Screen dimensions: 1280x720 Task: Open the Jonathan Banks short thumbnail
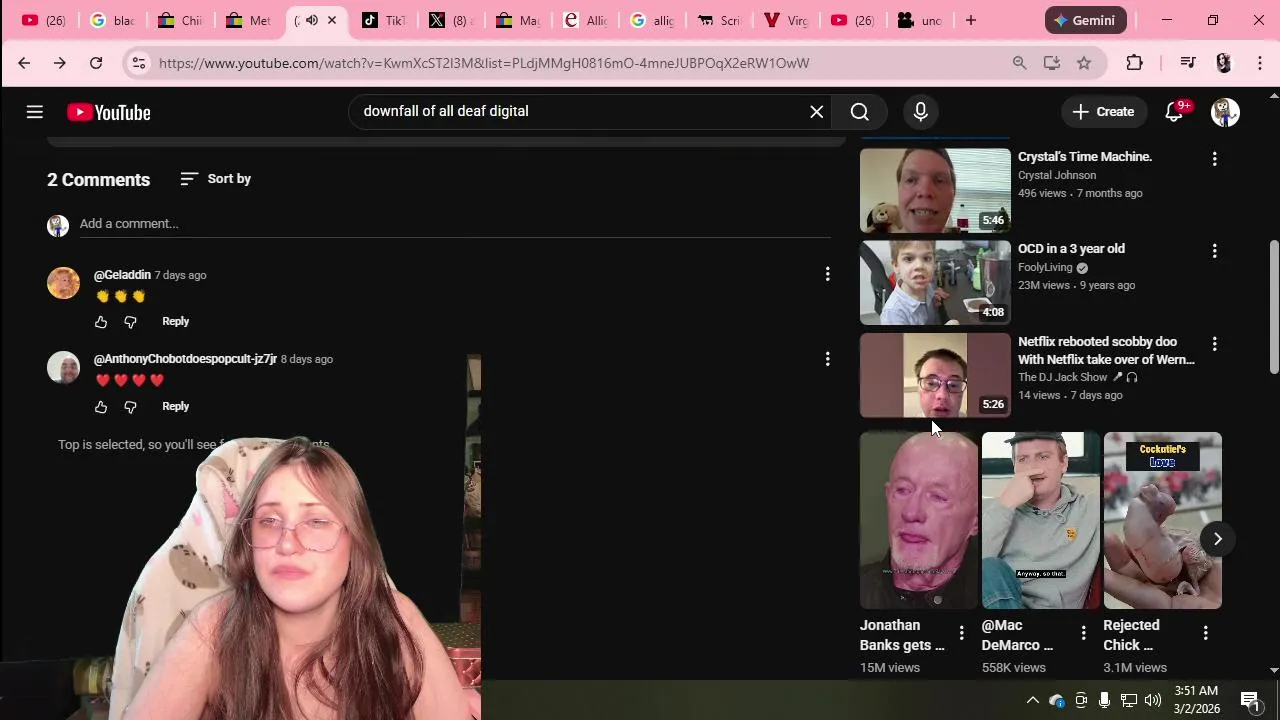click(919, 520)
